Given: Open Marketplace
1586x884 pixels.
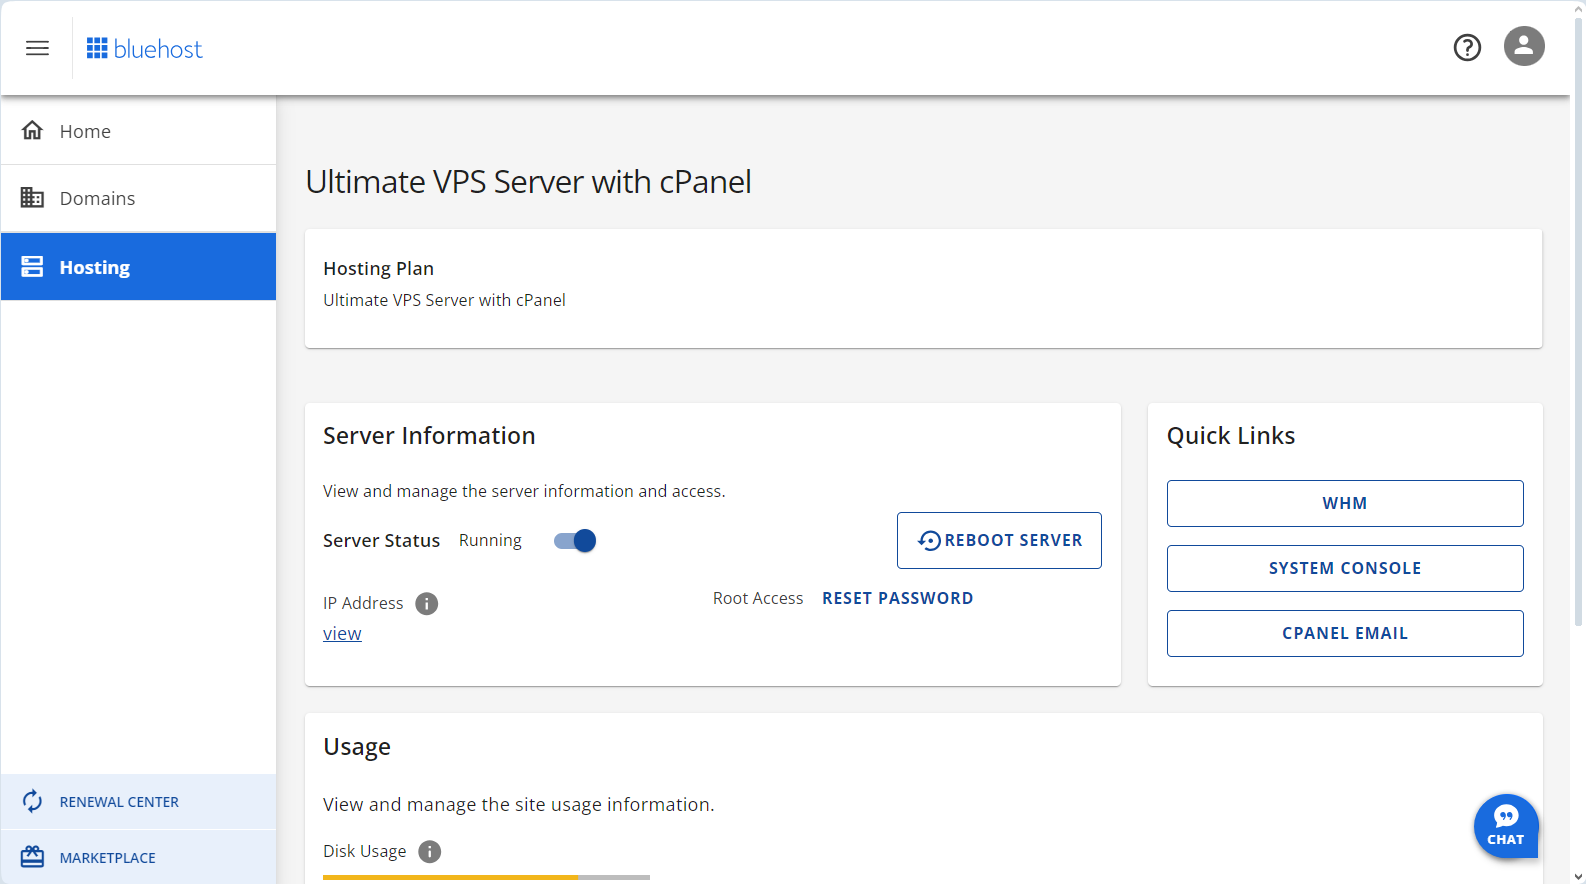Looking at the screenshot, I should [138, 857].
